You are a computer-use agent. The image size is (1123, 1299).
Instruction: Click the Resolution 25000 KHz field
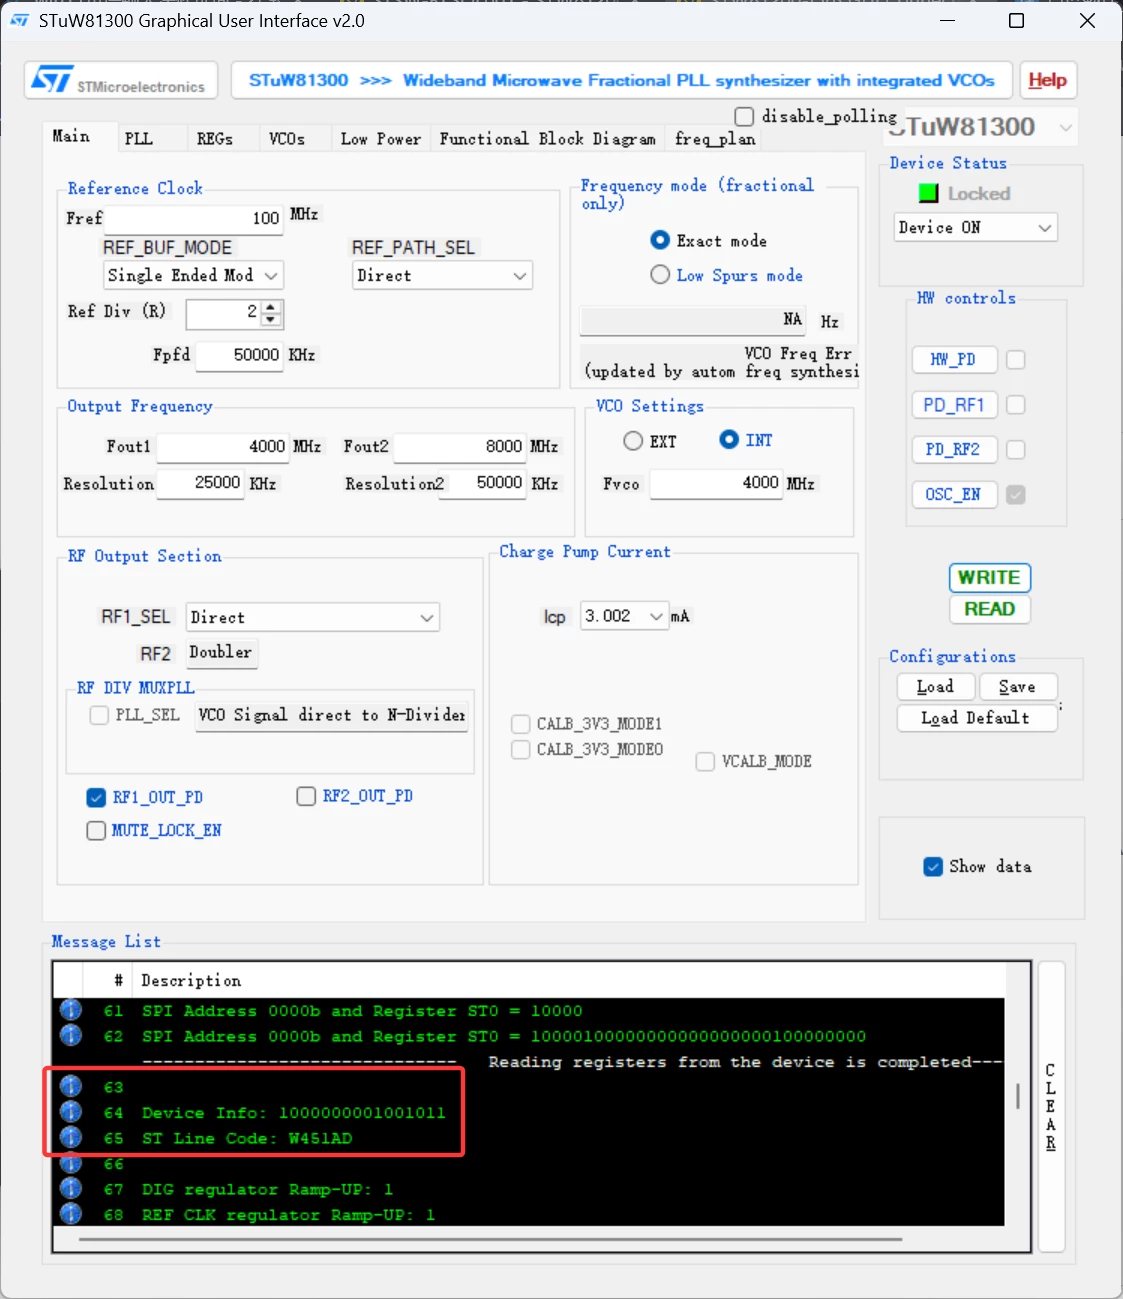click(200, 483)
